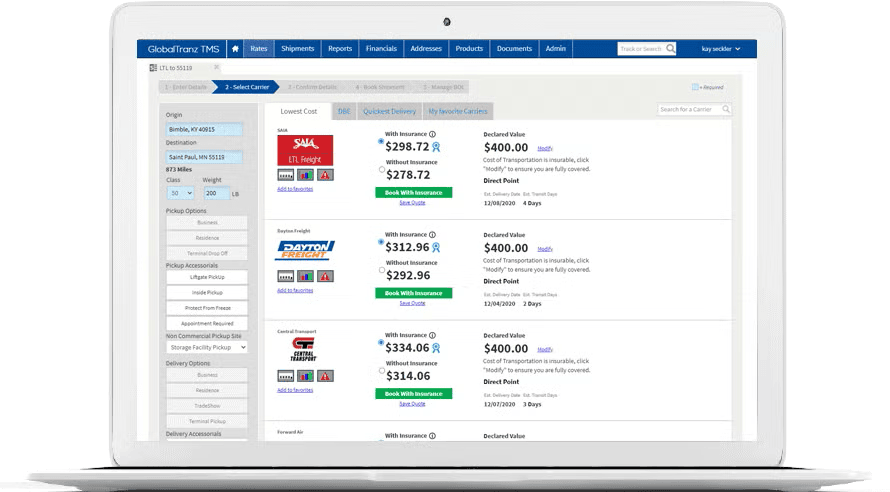
Task: Click Save Quote under SAIA
Action: click(412, 203)
